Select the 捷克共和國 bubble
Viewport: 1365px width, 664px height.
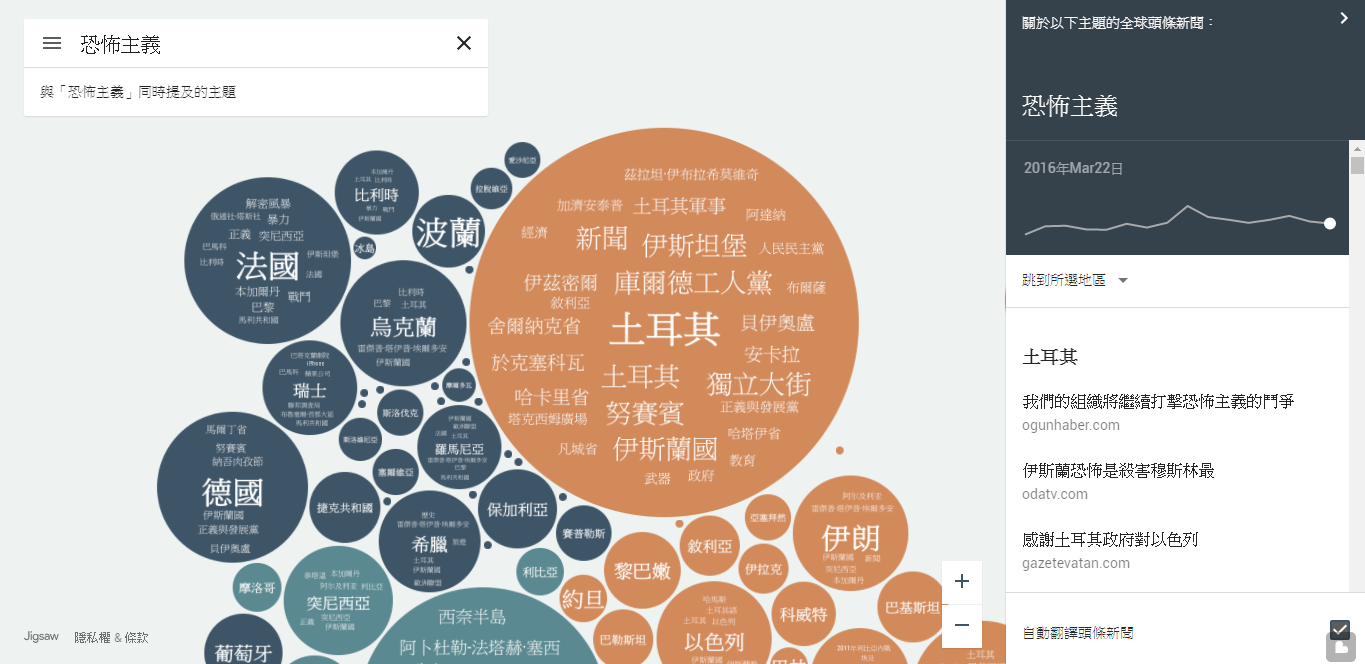(x=344, y=507)
